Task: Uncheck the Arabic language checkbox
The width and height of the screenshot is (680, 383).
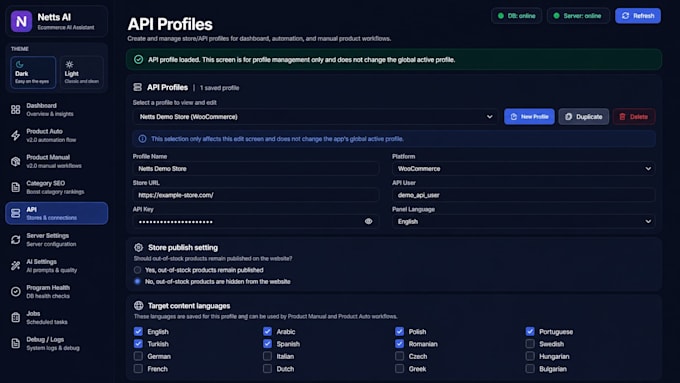Action: tap(267, 331)
